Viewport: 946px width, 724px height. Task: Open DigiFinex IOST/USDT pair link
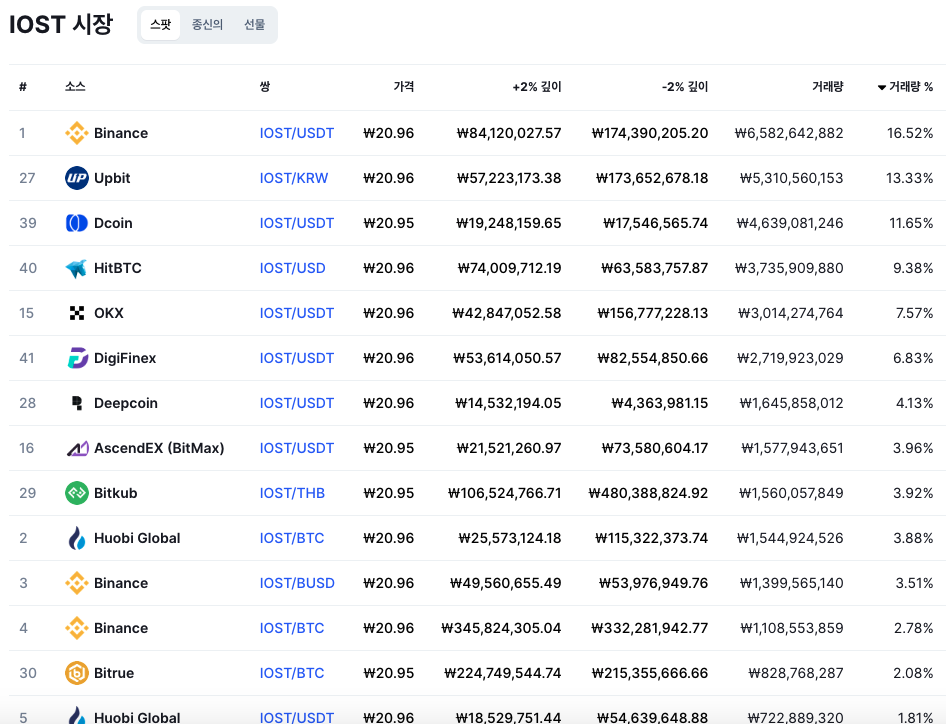[297, 358]
